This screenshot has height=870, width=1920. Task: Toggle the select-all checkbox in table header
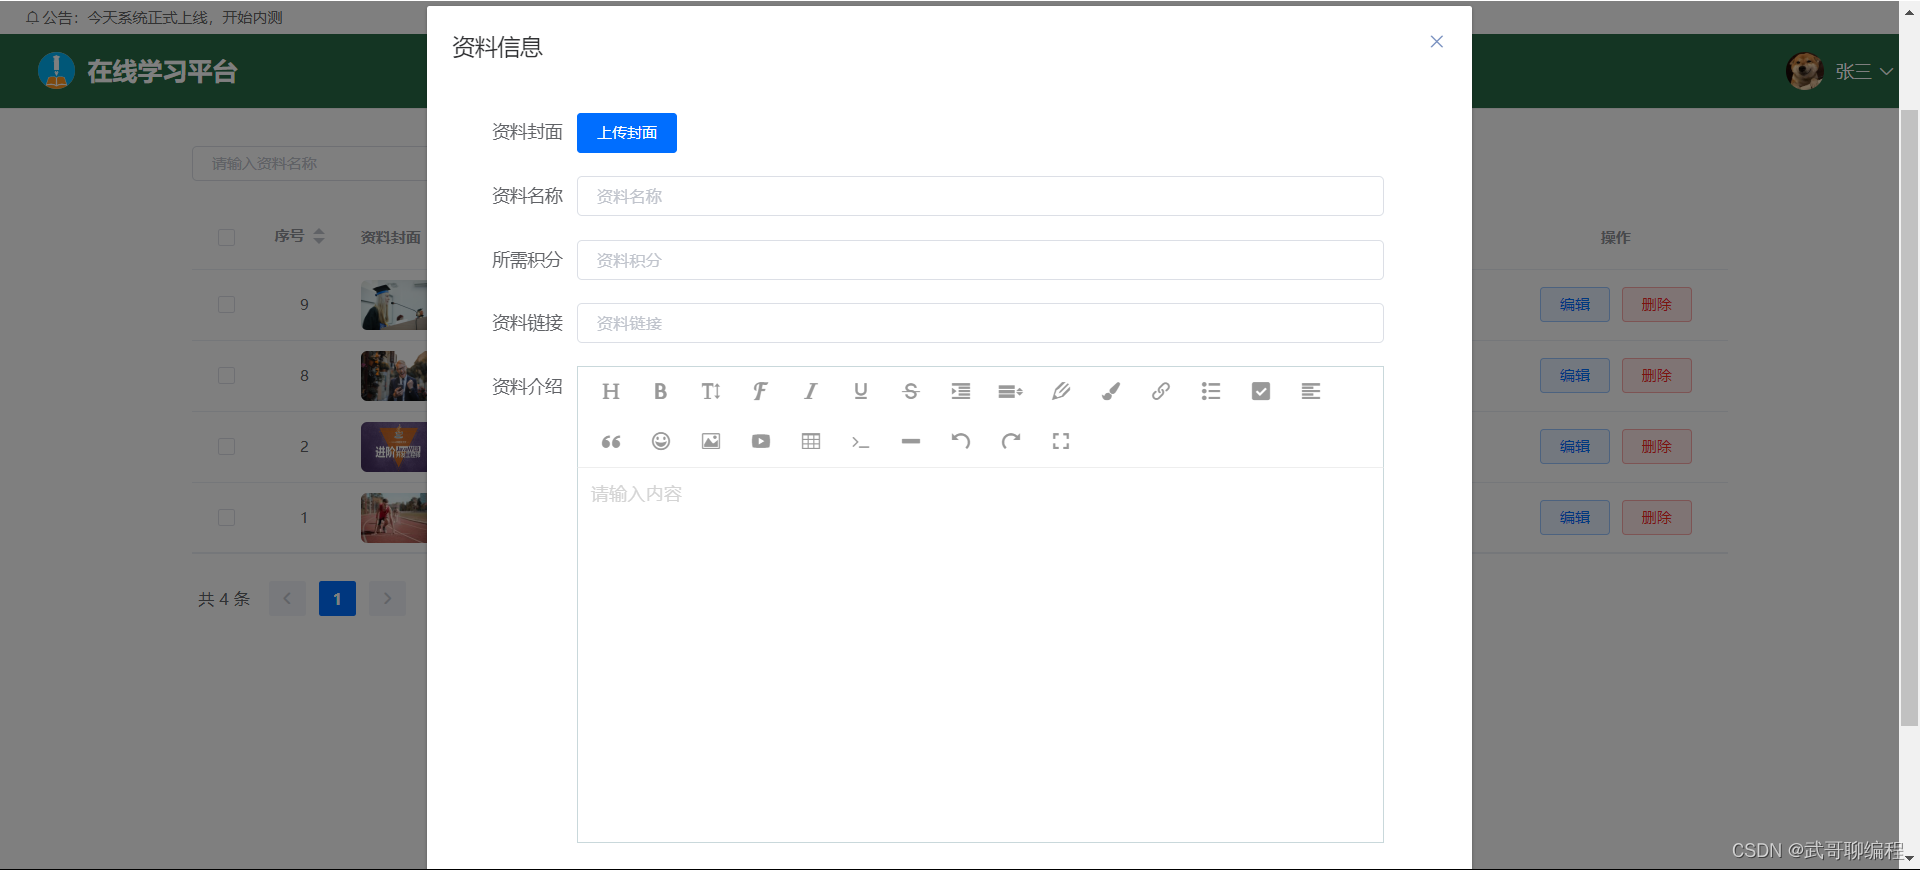(227, 238)
